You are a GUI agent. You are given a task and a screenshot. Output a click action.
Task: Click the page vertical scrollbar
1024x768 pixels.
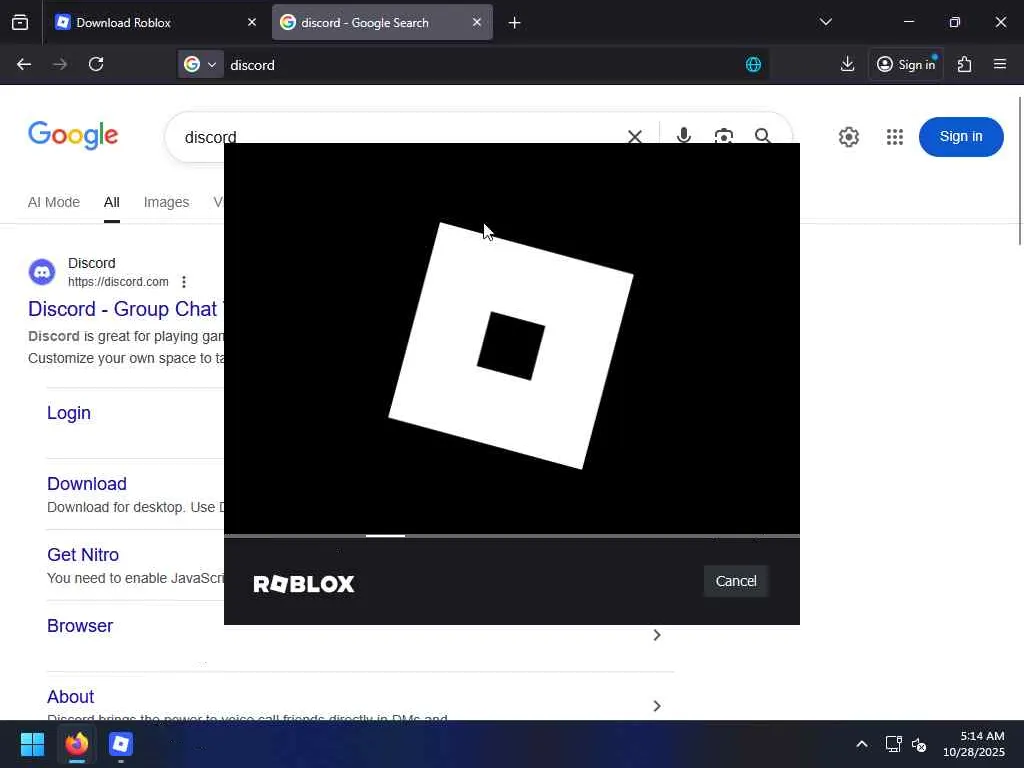1020,171
